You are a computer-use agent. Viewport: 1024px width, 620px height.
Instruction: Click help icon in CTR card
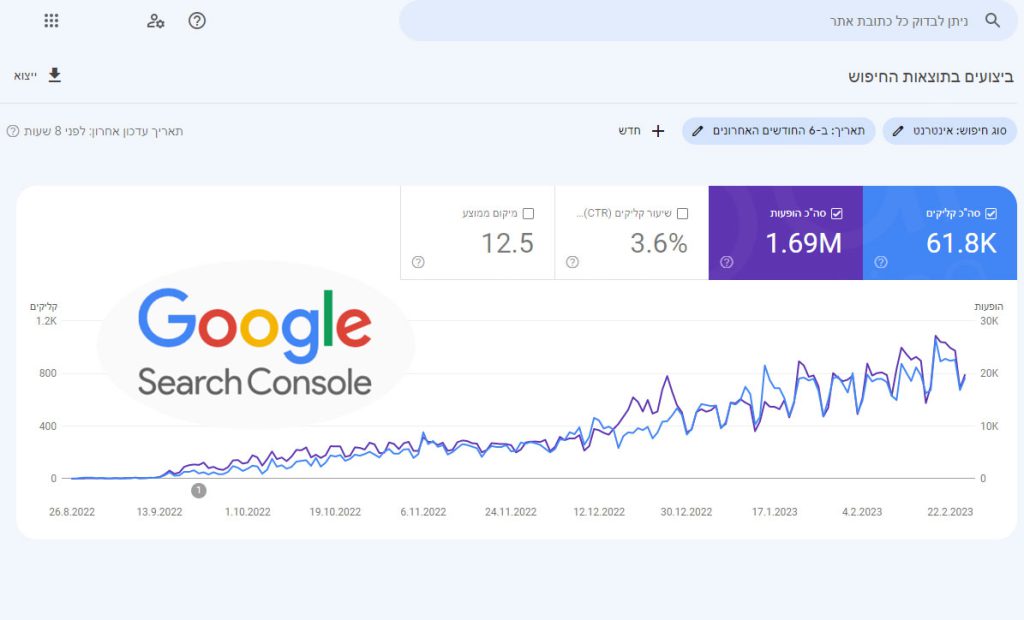[x=572, y=262]
